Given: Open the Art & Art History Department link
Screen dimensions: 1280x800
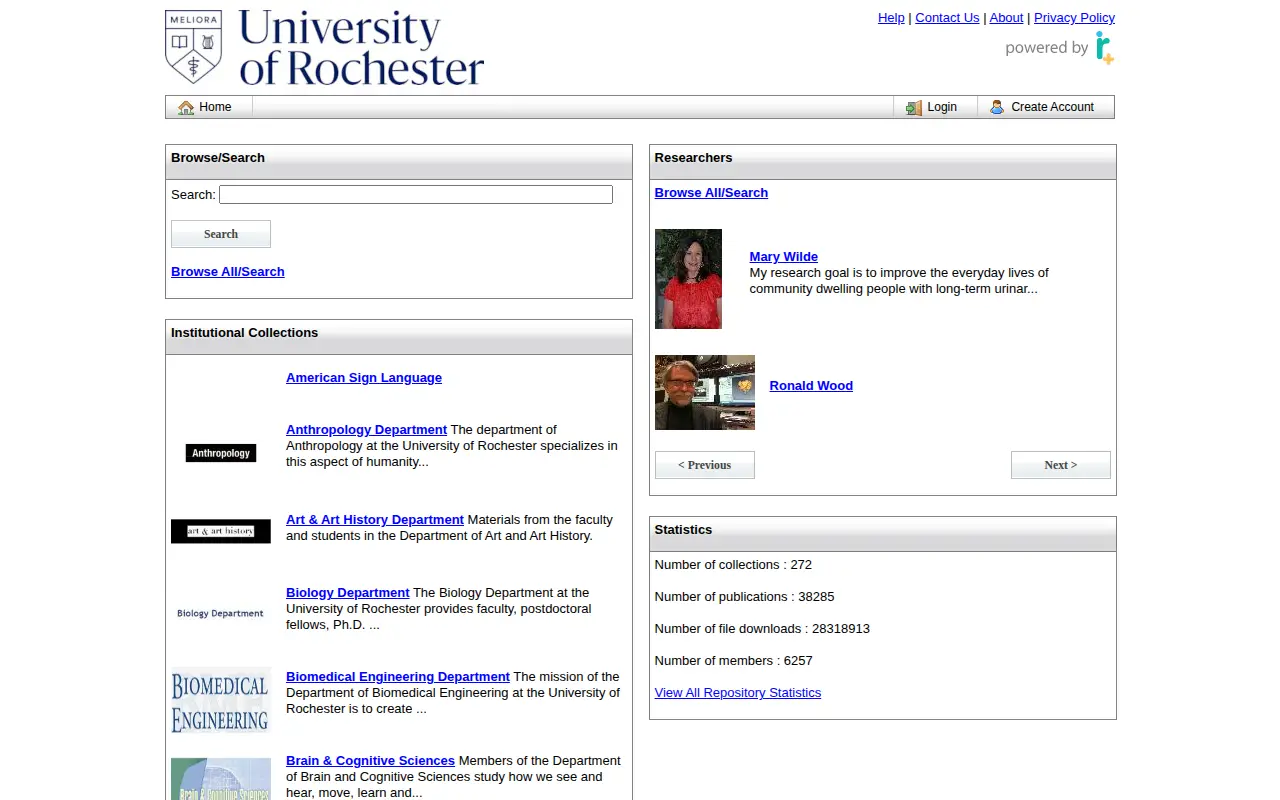Looking at the screenshot, I should click(x=375, y=520).
